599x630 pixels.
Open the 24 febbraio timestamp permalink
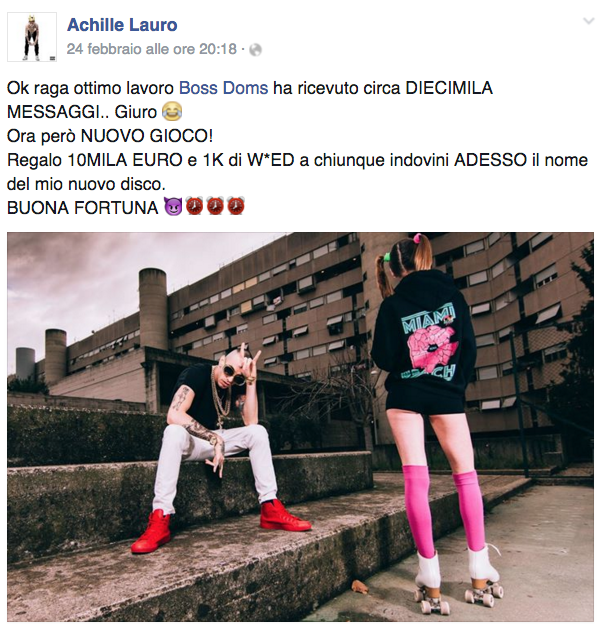pyautogui.click(x=151, y=49)
